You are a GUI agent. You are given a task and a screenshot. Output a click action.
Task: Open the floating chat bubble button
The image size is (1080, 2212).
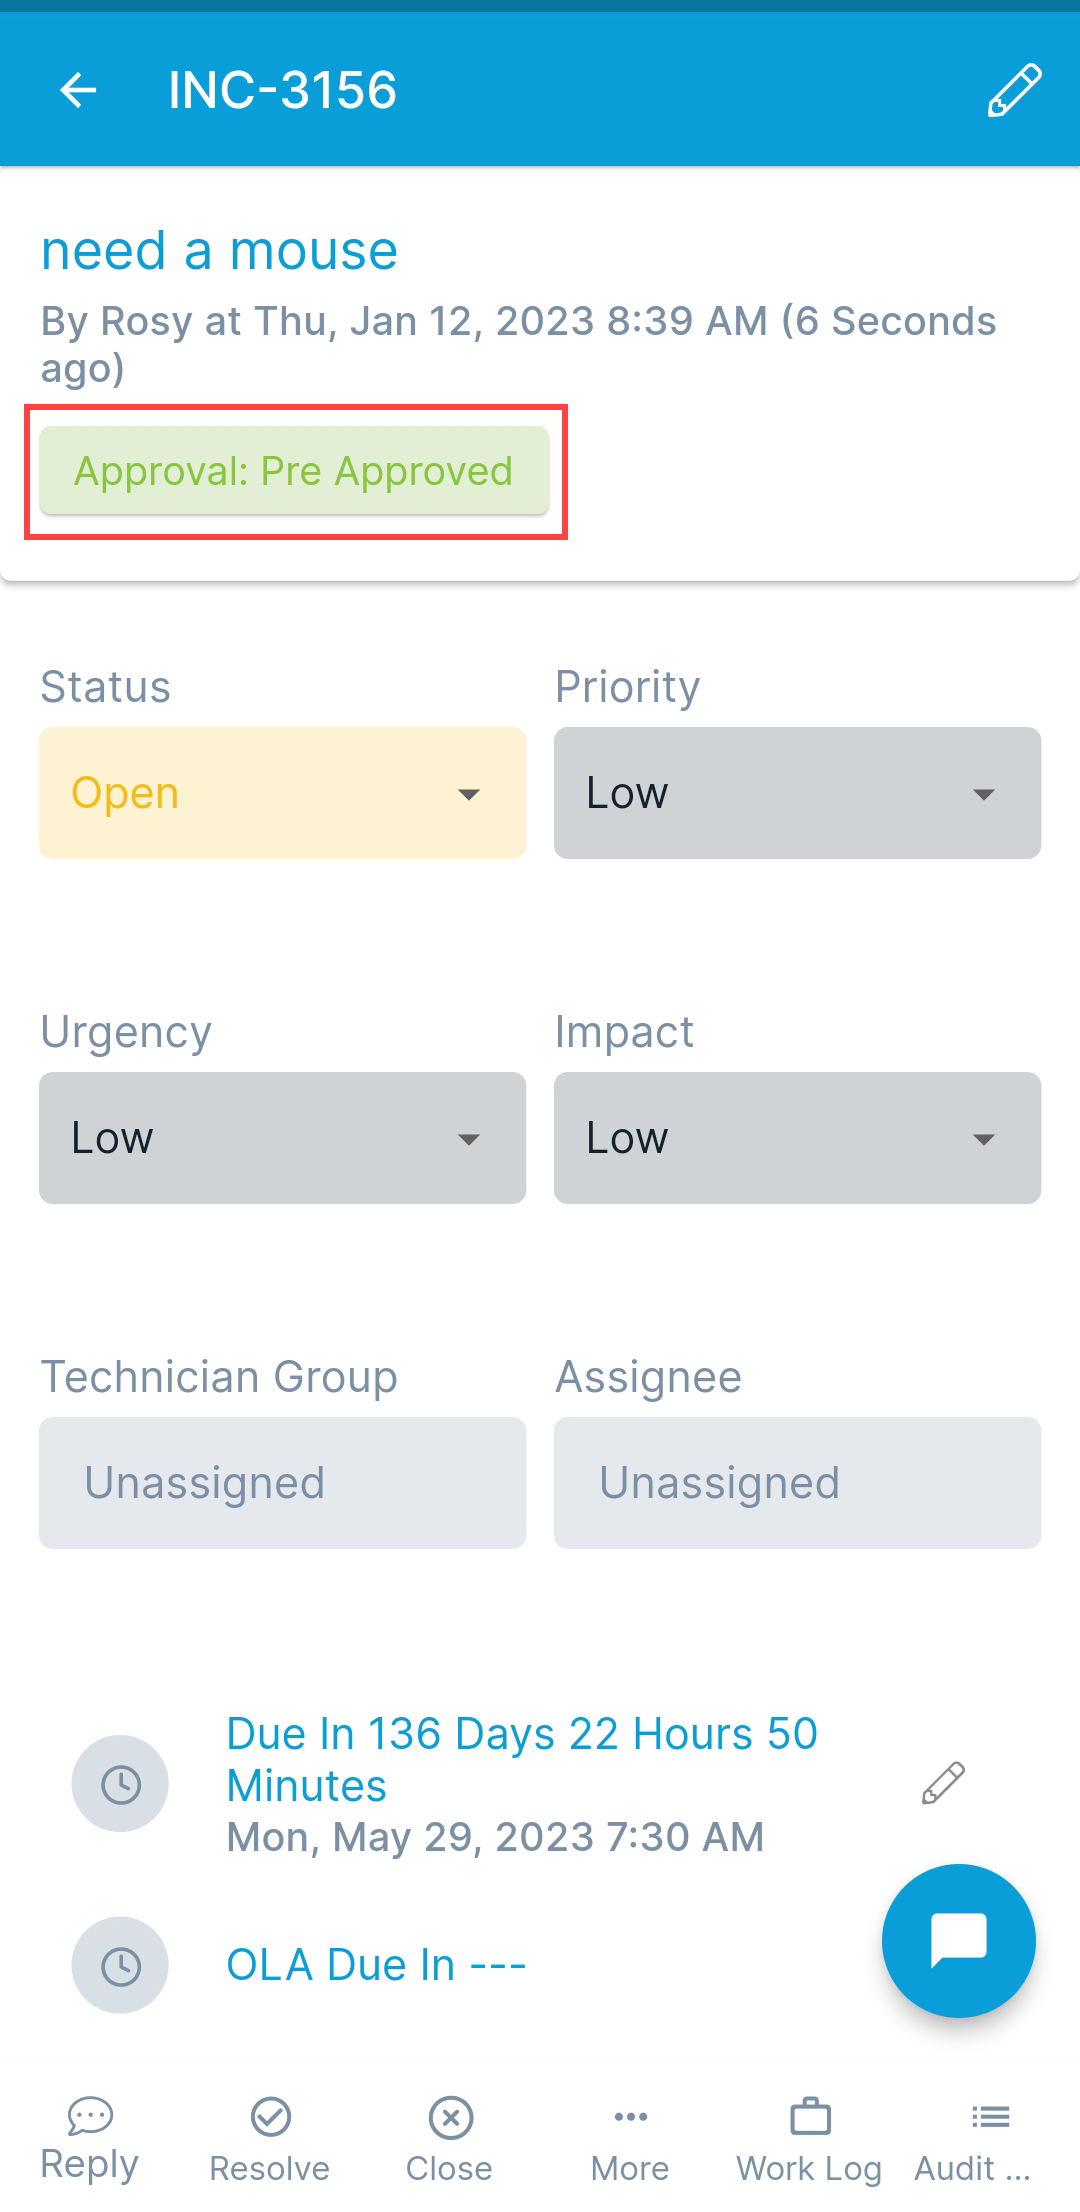[958, 1940]
